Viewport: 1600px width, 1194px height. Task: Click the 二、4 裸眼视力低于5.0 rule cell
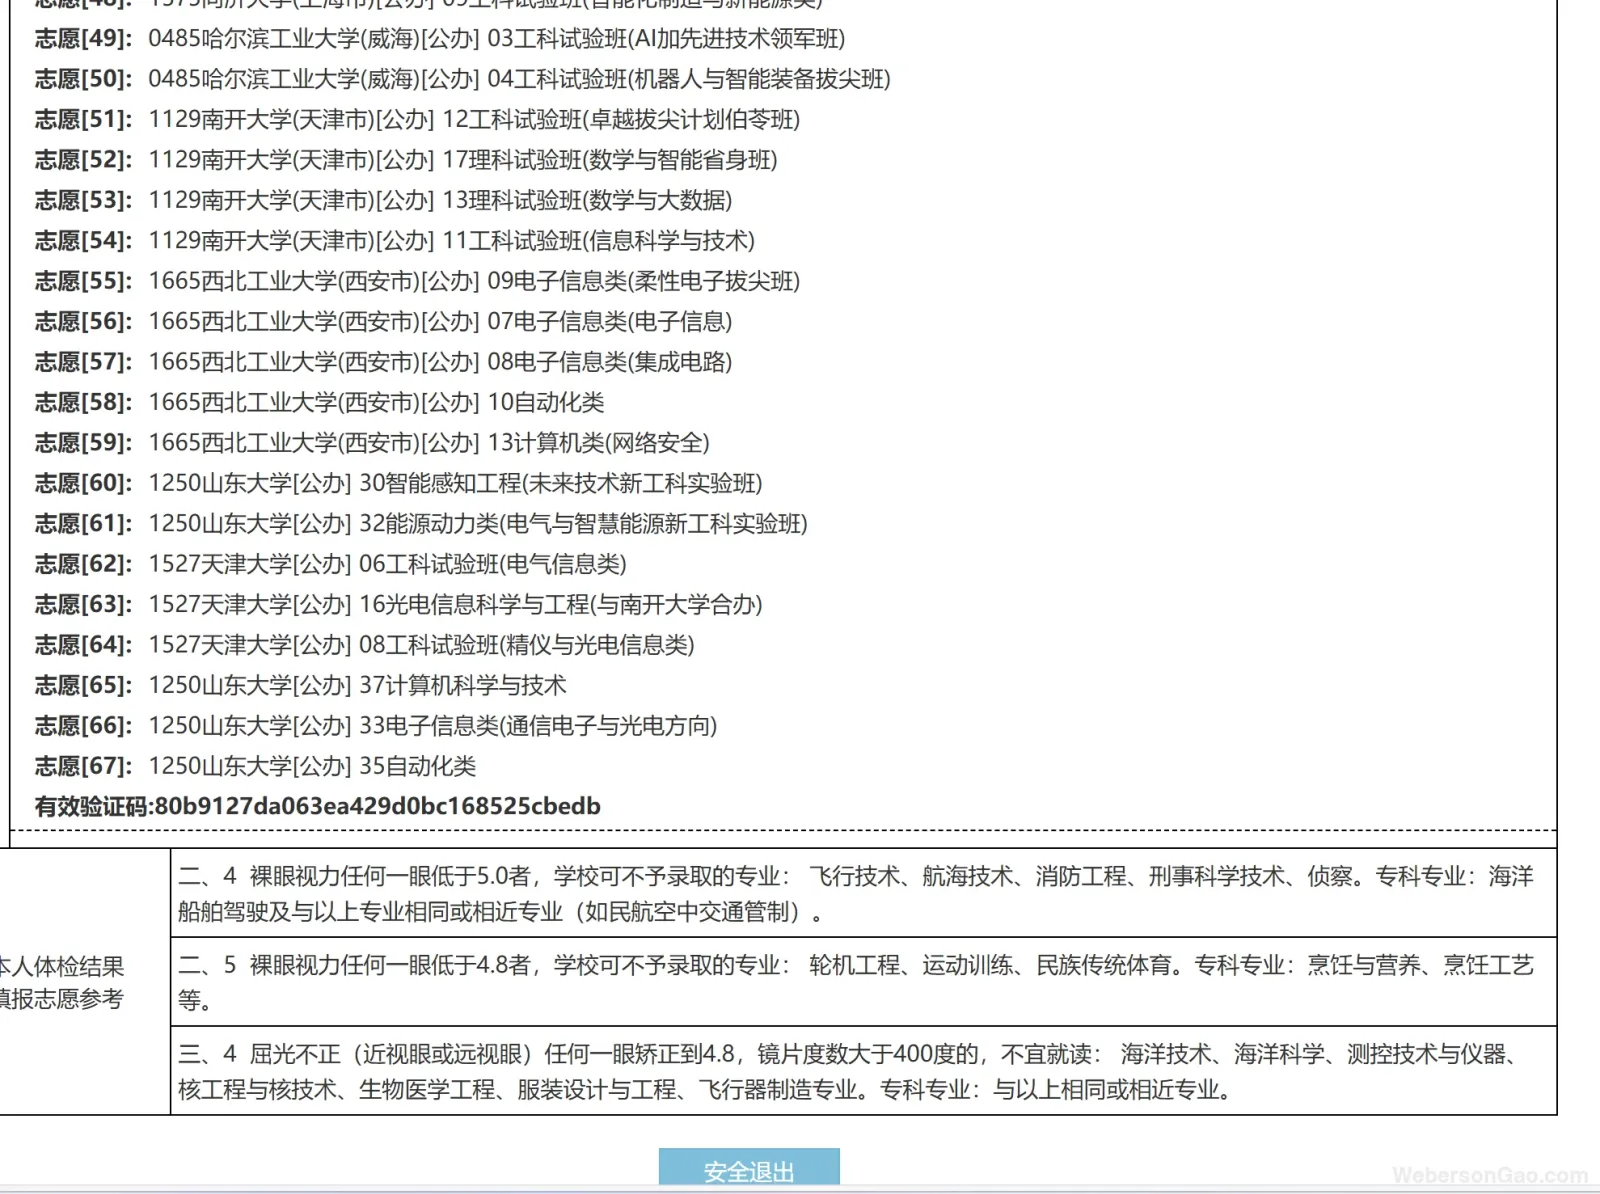tap(864, 893)
